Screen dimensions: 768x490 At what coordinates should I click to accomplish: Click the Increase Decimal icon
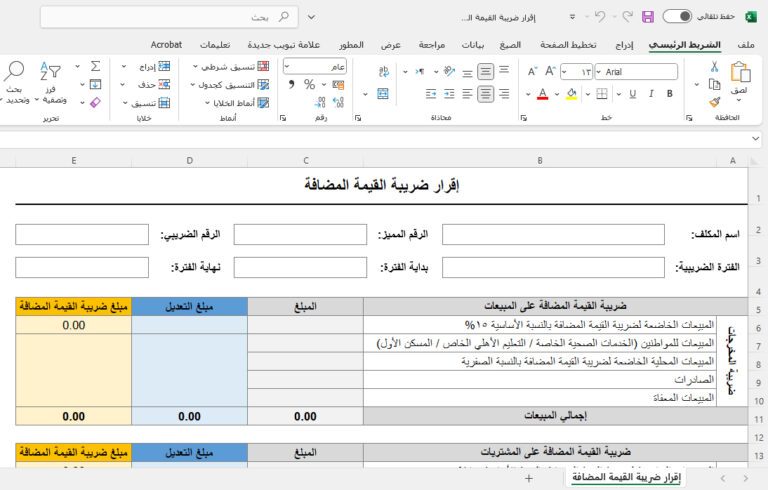pos(338,102)
